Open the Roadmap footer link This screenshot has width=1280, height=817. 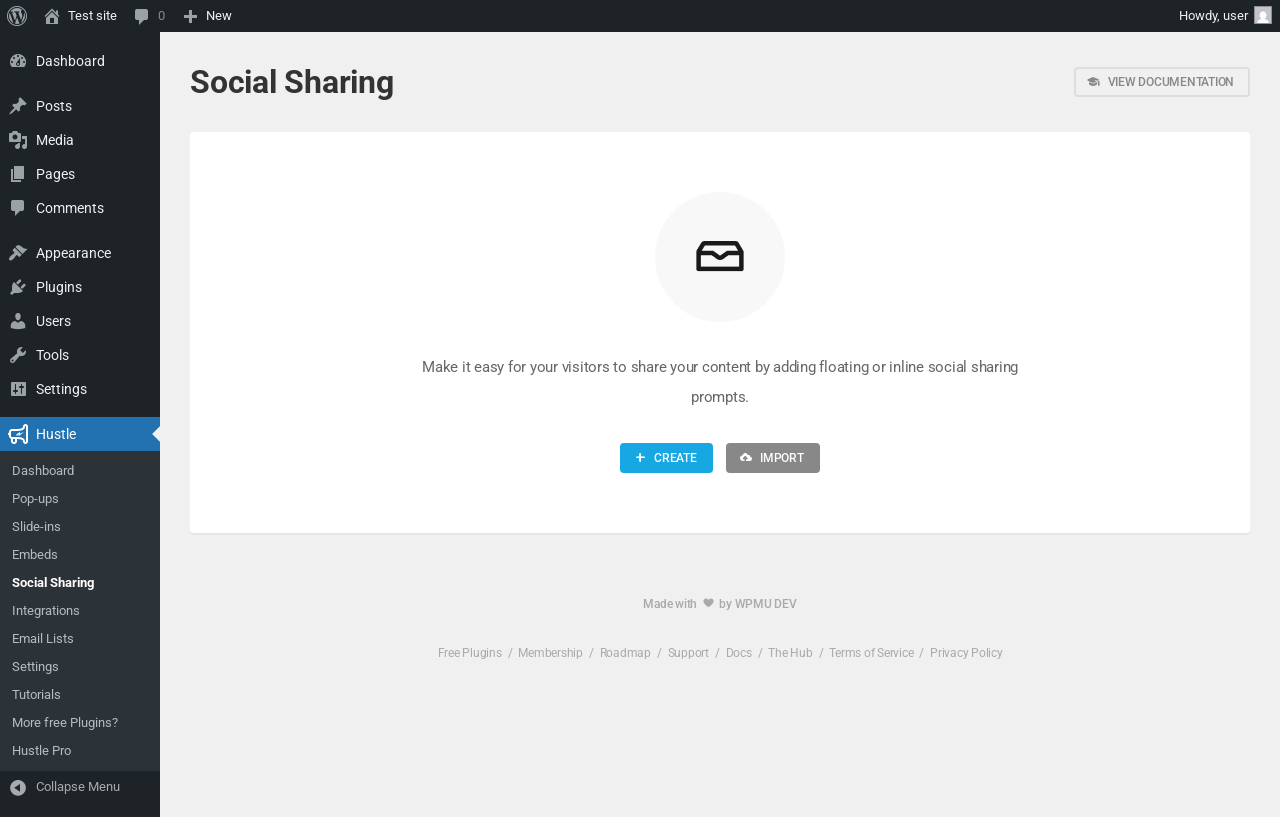click(625, 653)
